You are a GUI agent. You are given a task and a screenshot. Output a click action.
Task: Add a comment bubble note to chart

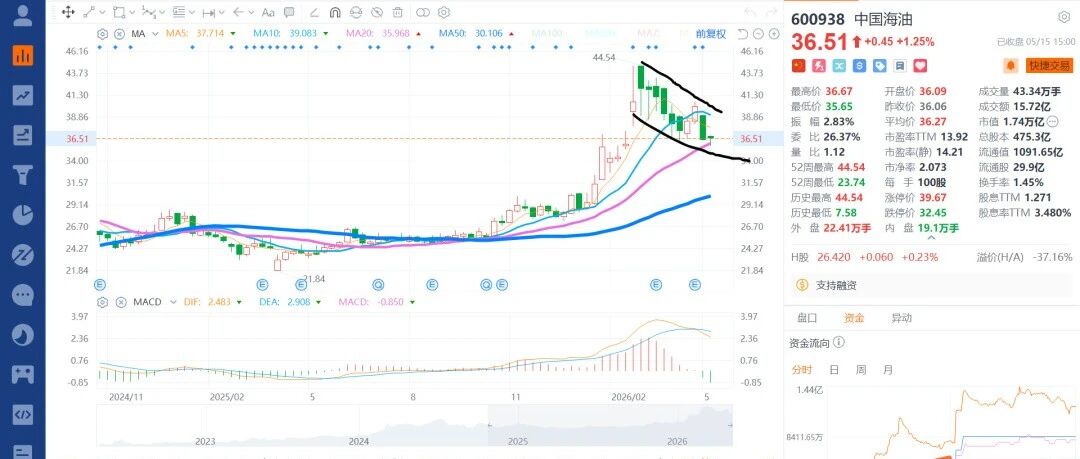pos(289,12)
